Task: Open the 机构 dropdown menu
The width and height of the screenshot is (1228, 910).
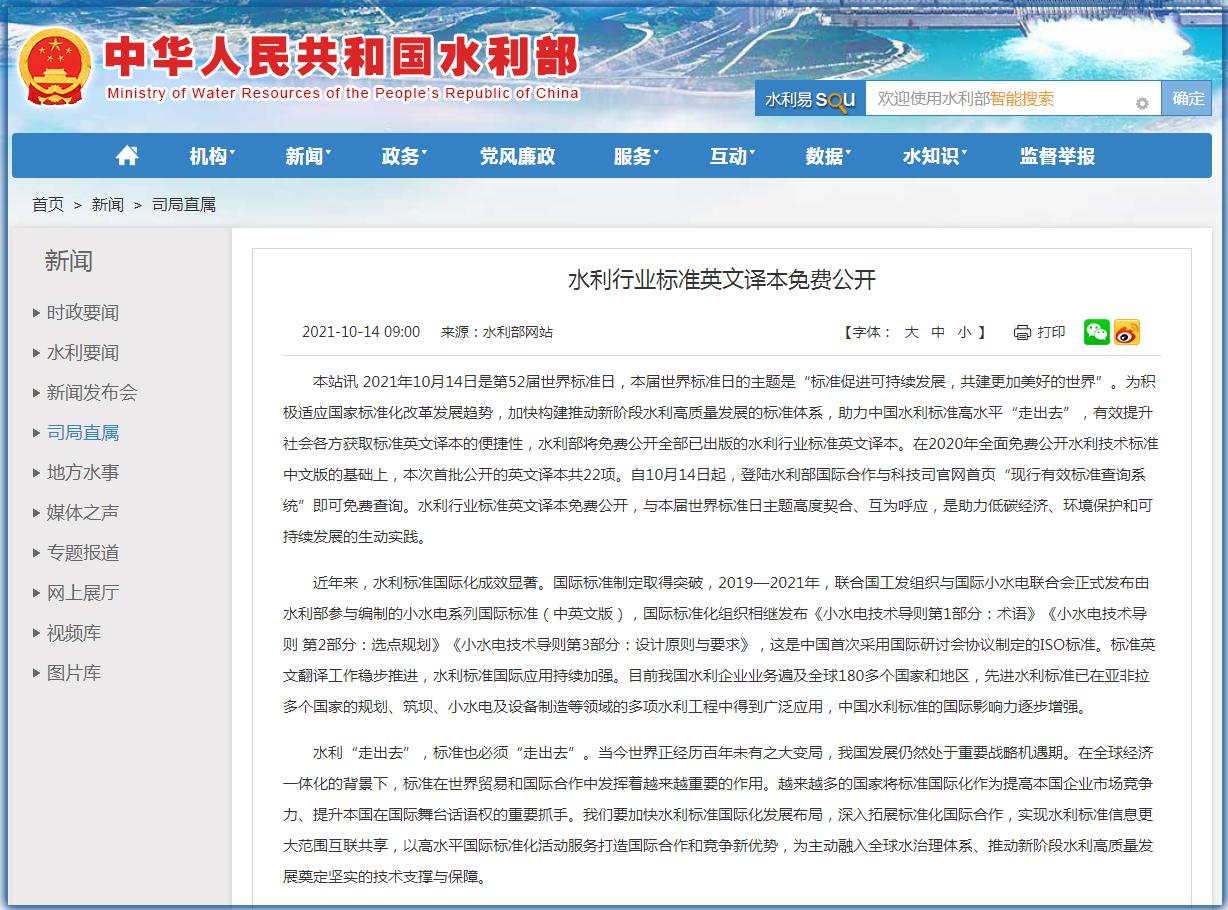Action: 212,156
